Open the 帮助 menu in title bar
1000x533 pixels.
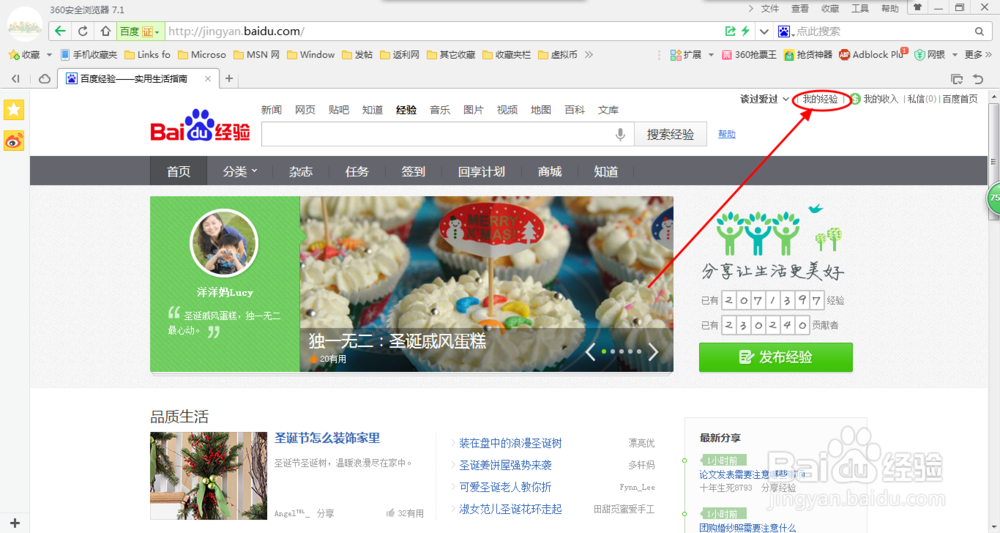click(x=890, y=8)
